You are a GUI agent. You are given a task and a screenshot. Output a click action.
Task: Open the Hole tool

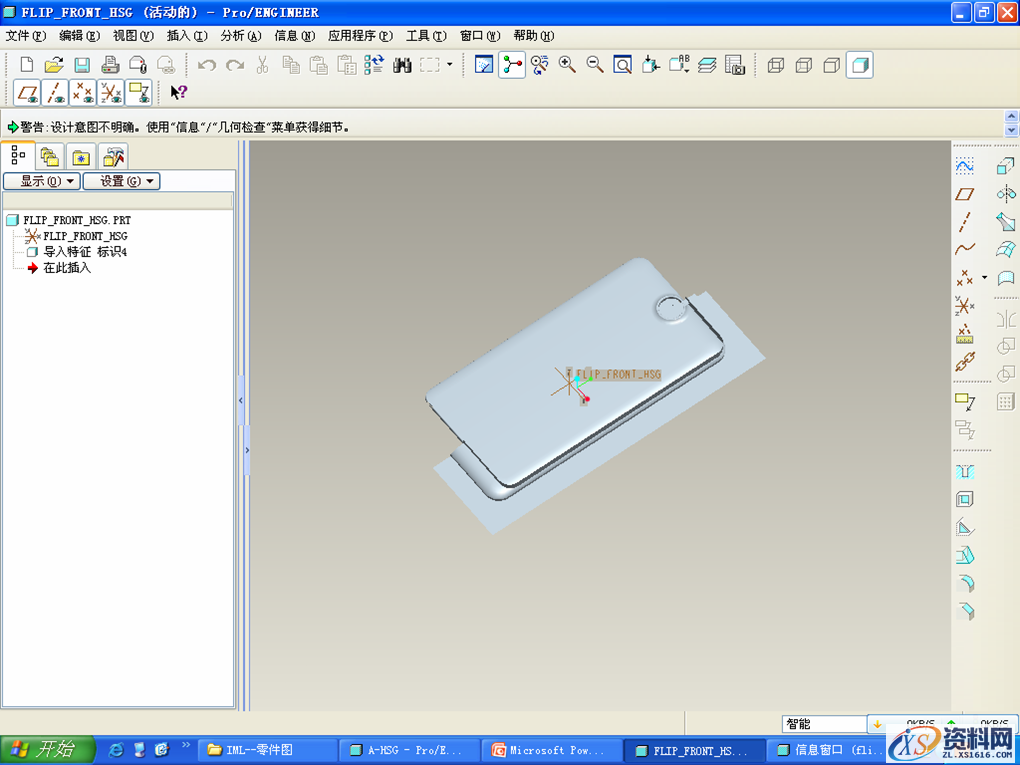tap(964, 472)
